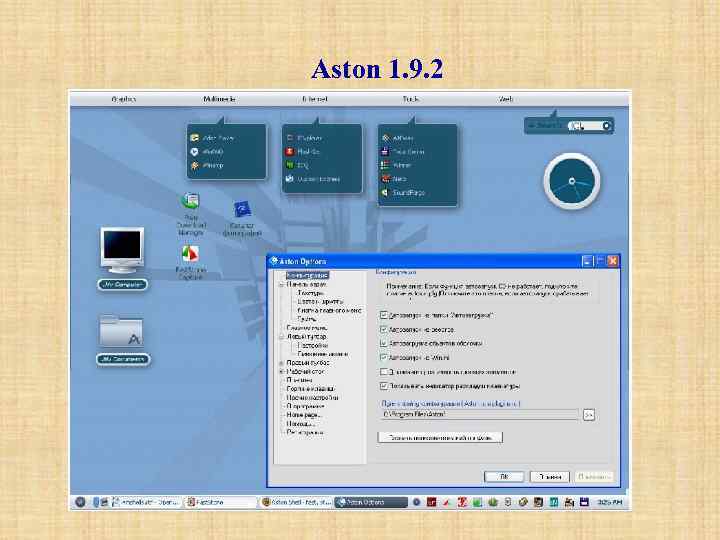Launch IExplorer from the Internet popup
Viewport: 720px width, 540px height.
tap(304, 138)
